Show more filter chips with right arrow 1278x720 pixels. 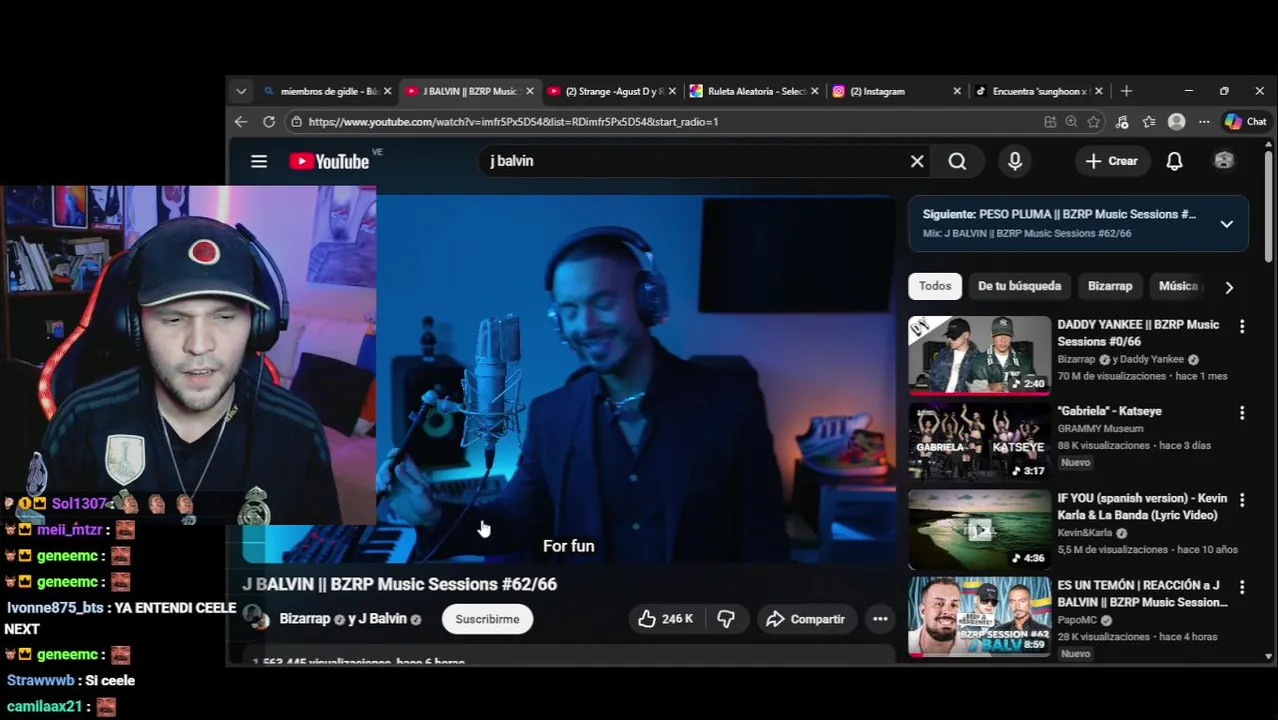click(x=1229, y=287)
